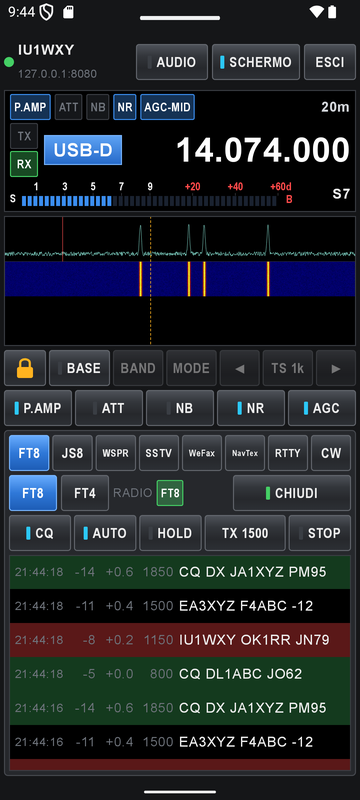Tap P.AMP indicator in display panel
This screenshot has height=800, width=360.
click(x=30, y=107)
